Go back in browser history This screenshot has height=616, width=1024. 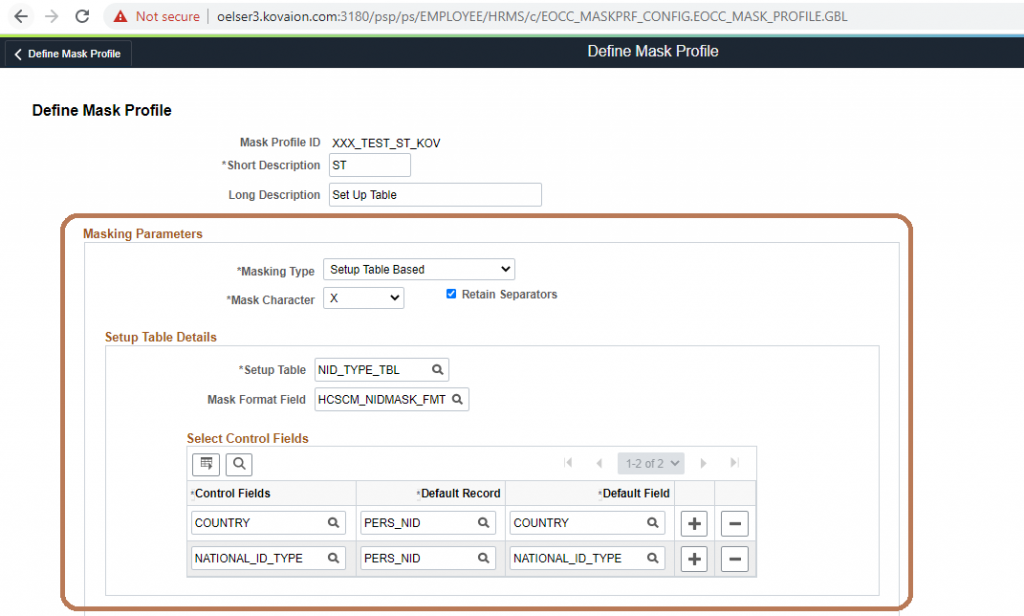[x=21, y=16]
